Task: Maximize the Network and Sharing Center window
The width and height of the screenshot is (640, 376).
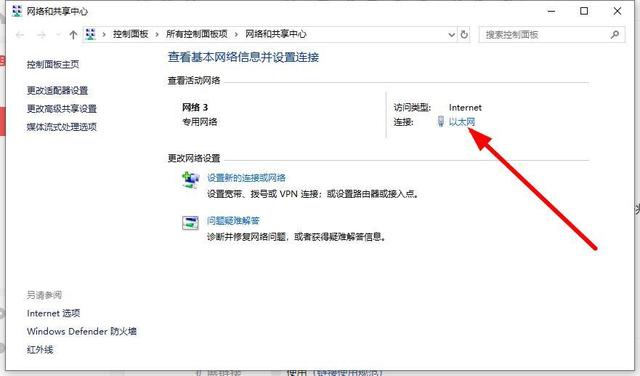Action: [x=584, y=11]
